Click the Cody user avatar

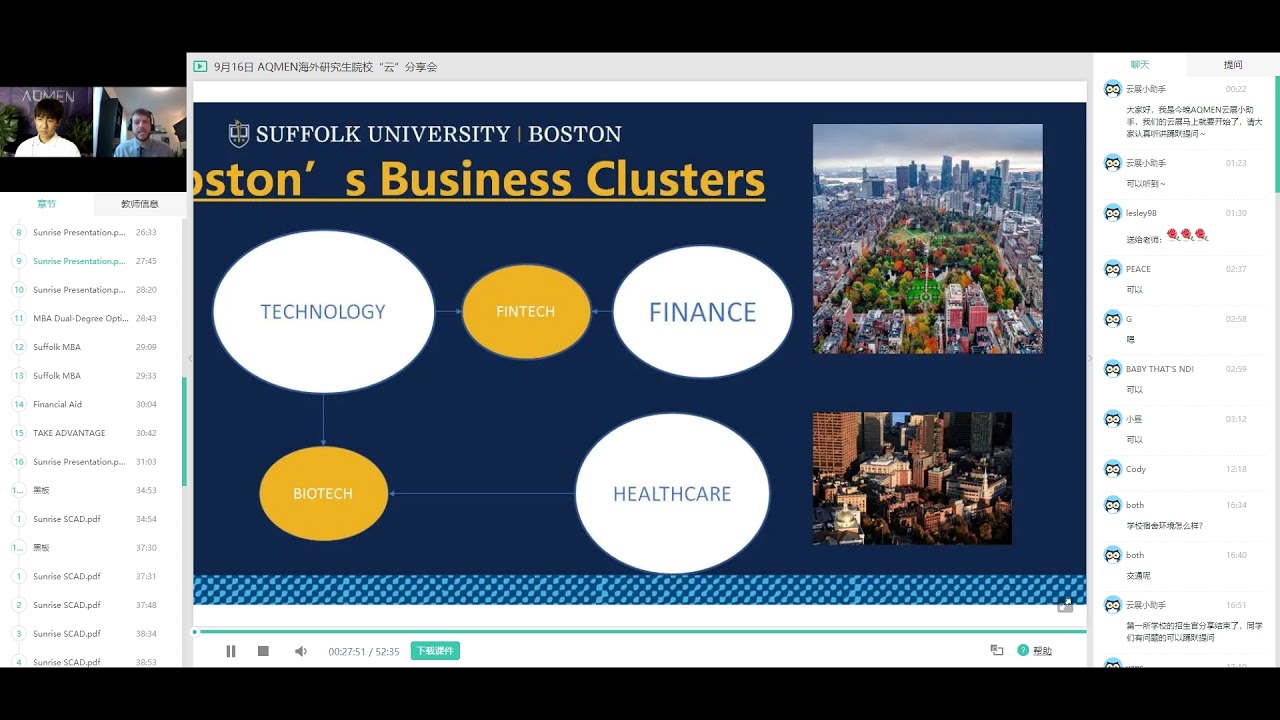click(1112, 469)
